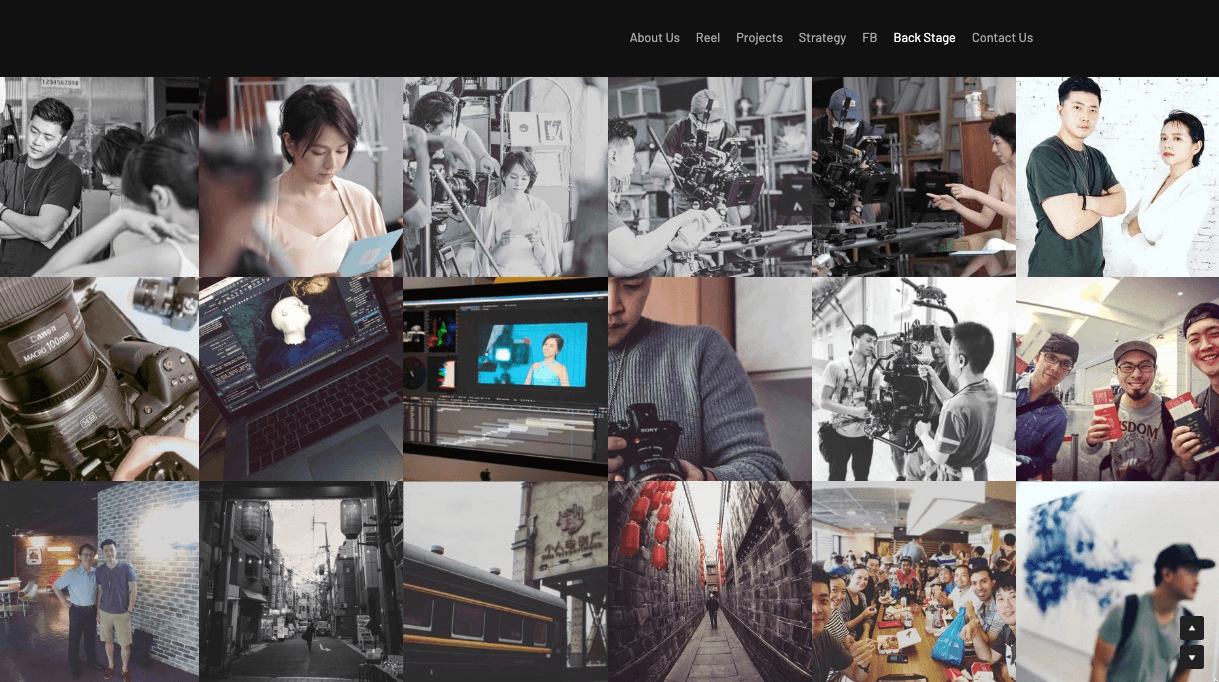
Task: Select the Back Stage menu item
Action: (x=924, y=38)
